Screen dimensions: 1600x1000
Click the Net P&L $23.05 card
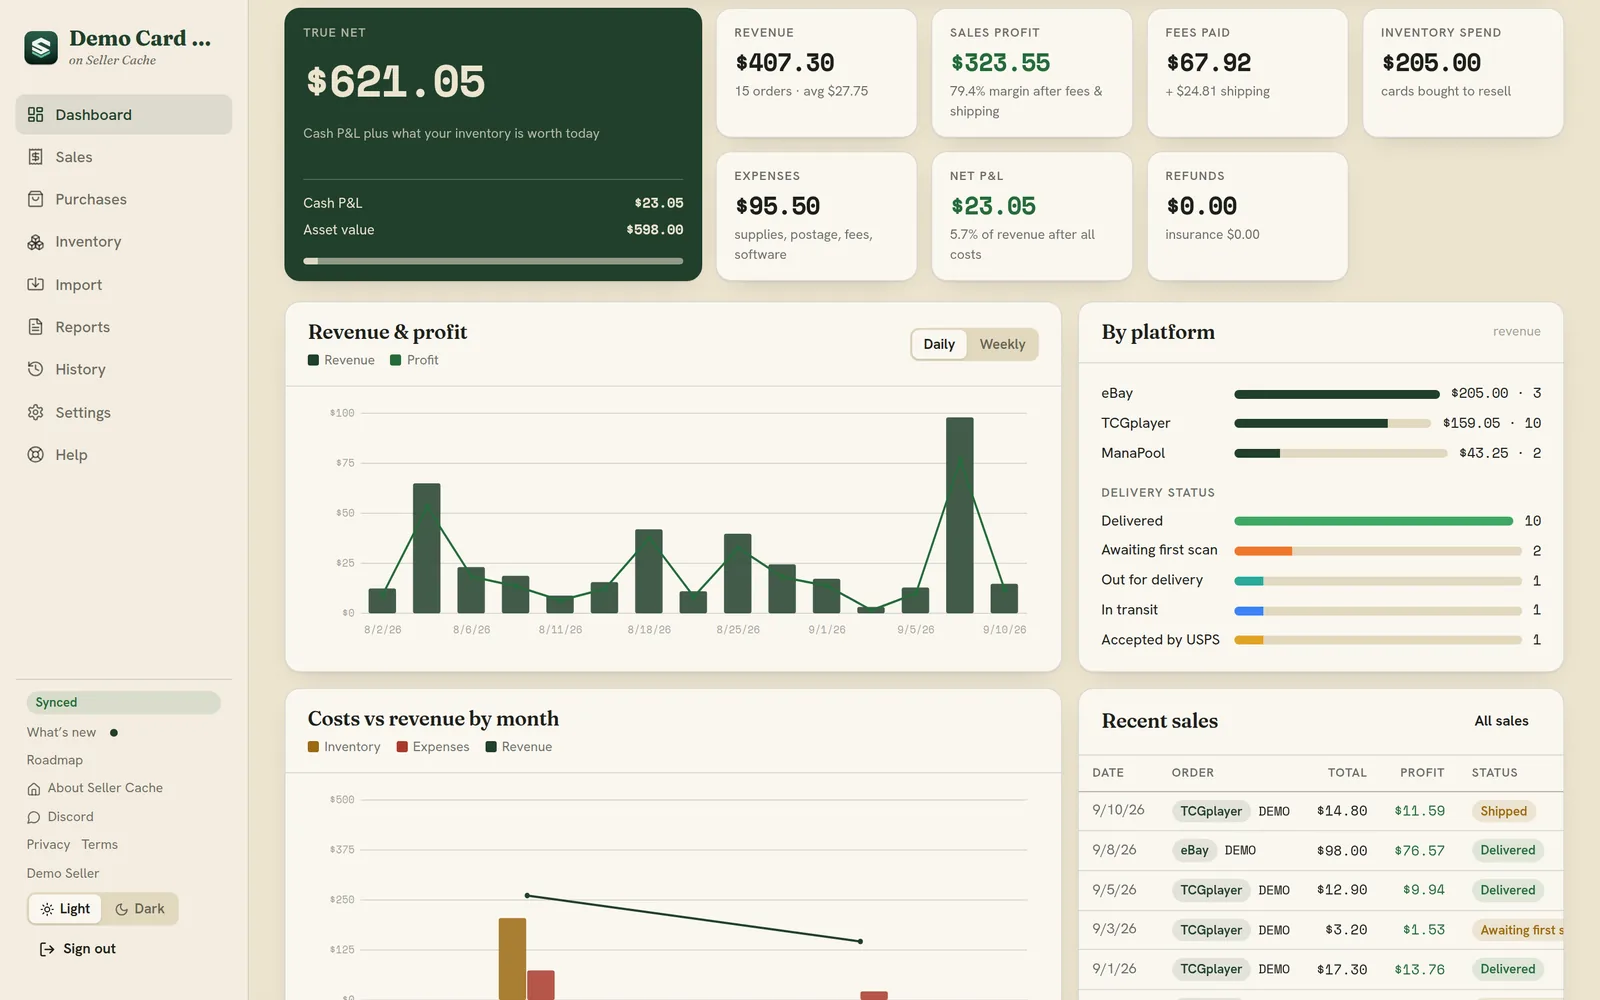pos(1032,216)
